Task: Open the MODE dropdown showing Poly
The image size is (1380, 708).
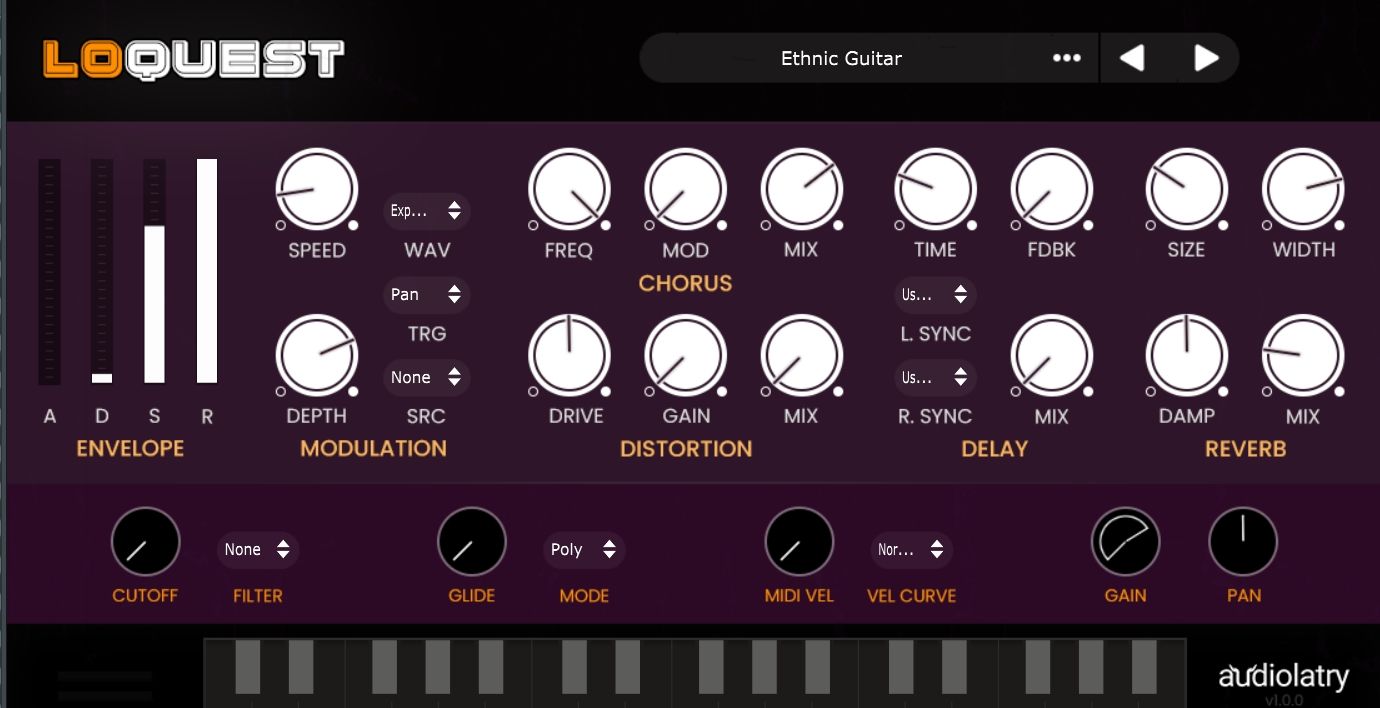Action: [584, 549]
